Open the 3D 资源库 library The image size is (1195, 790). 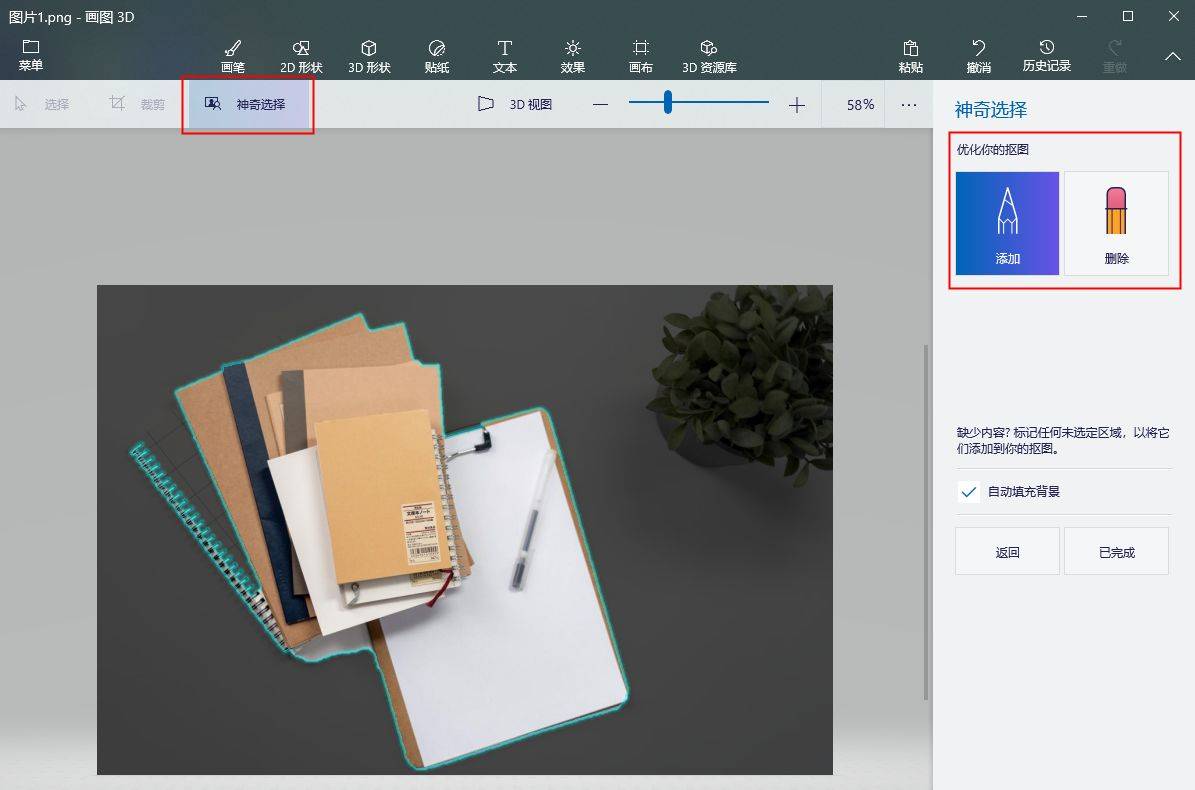(x=709, y=55)
